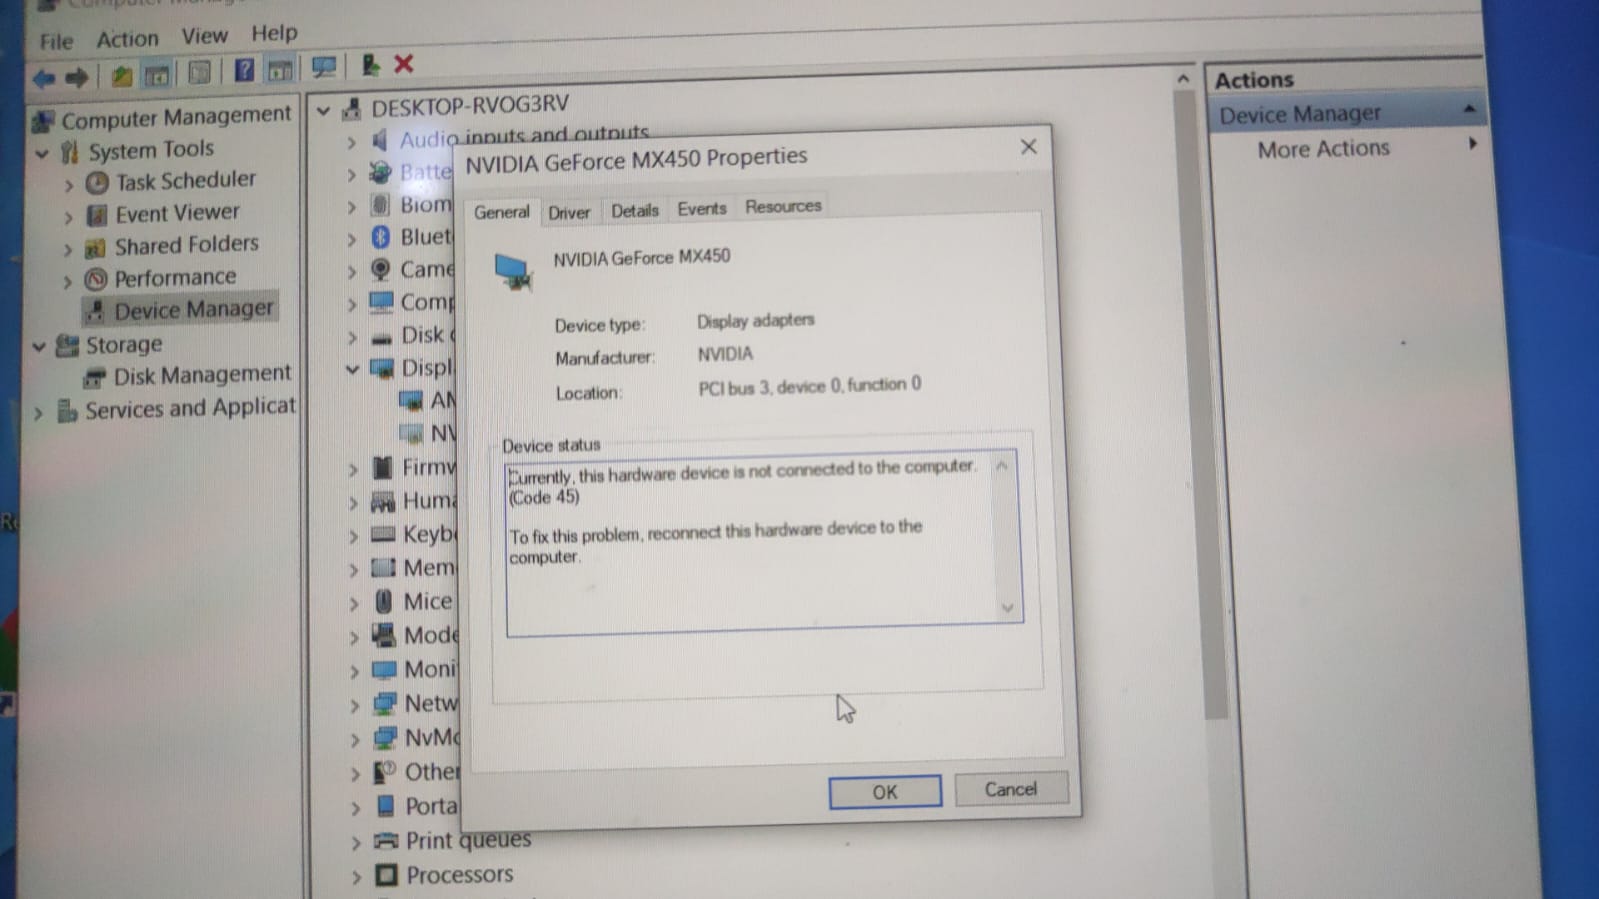Expand the Task Scheduler node

(x=68, y=185)
